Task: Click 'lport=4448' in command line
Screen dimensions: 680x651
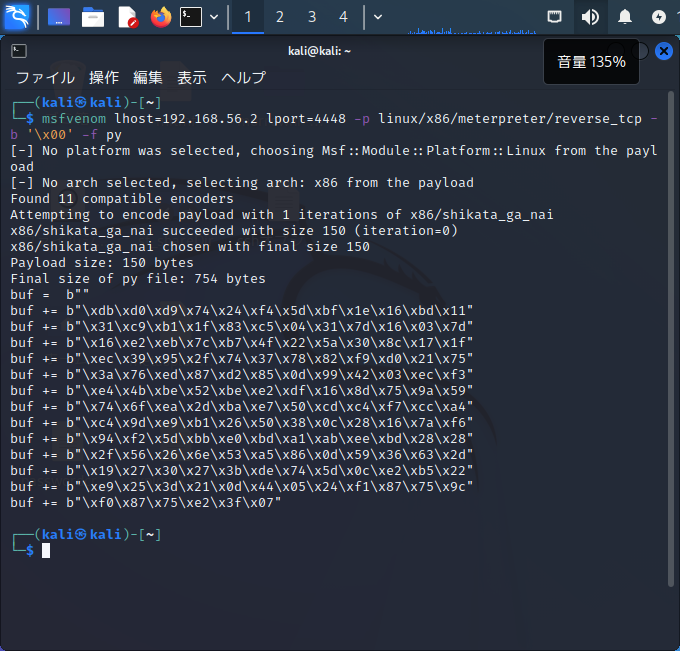Action: (x=306, y=119)
